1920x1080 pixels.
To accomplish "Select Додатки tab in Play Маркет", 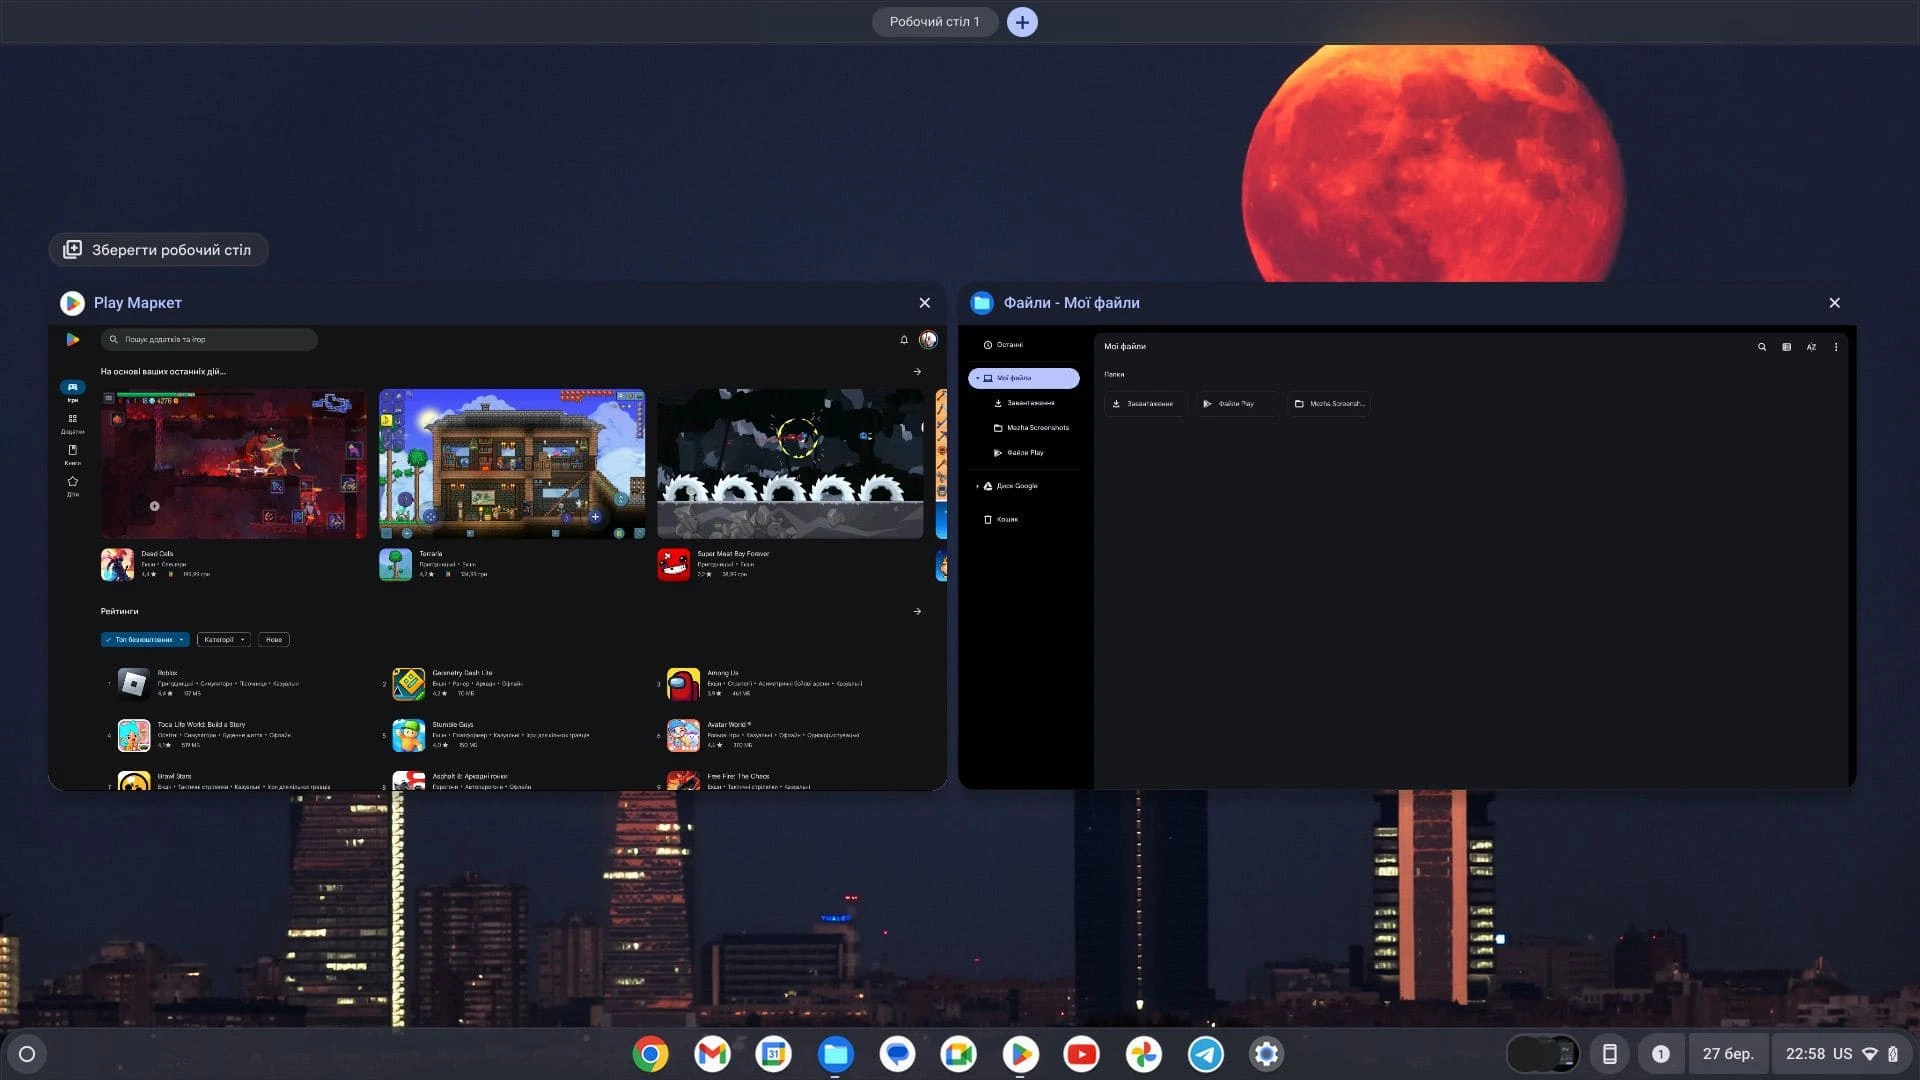I will [72, 424].
